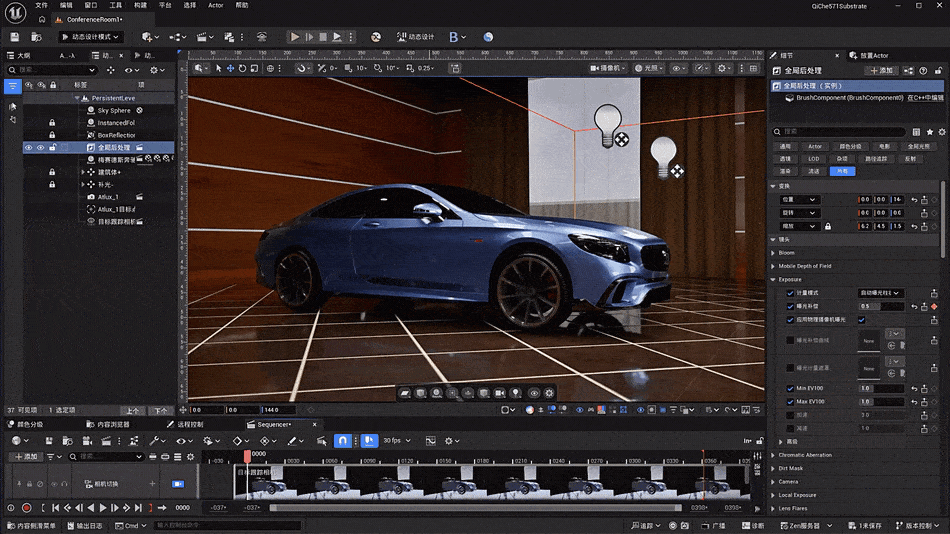950x534 pixels.
Task: Expand the 建筑体 folder in outliner
Action: (x=83, y=172)
